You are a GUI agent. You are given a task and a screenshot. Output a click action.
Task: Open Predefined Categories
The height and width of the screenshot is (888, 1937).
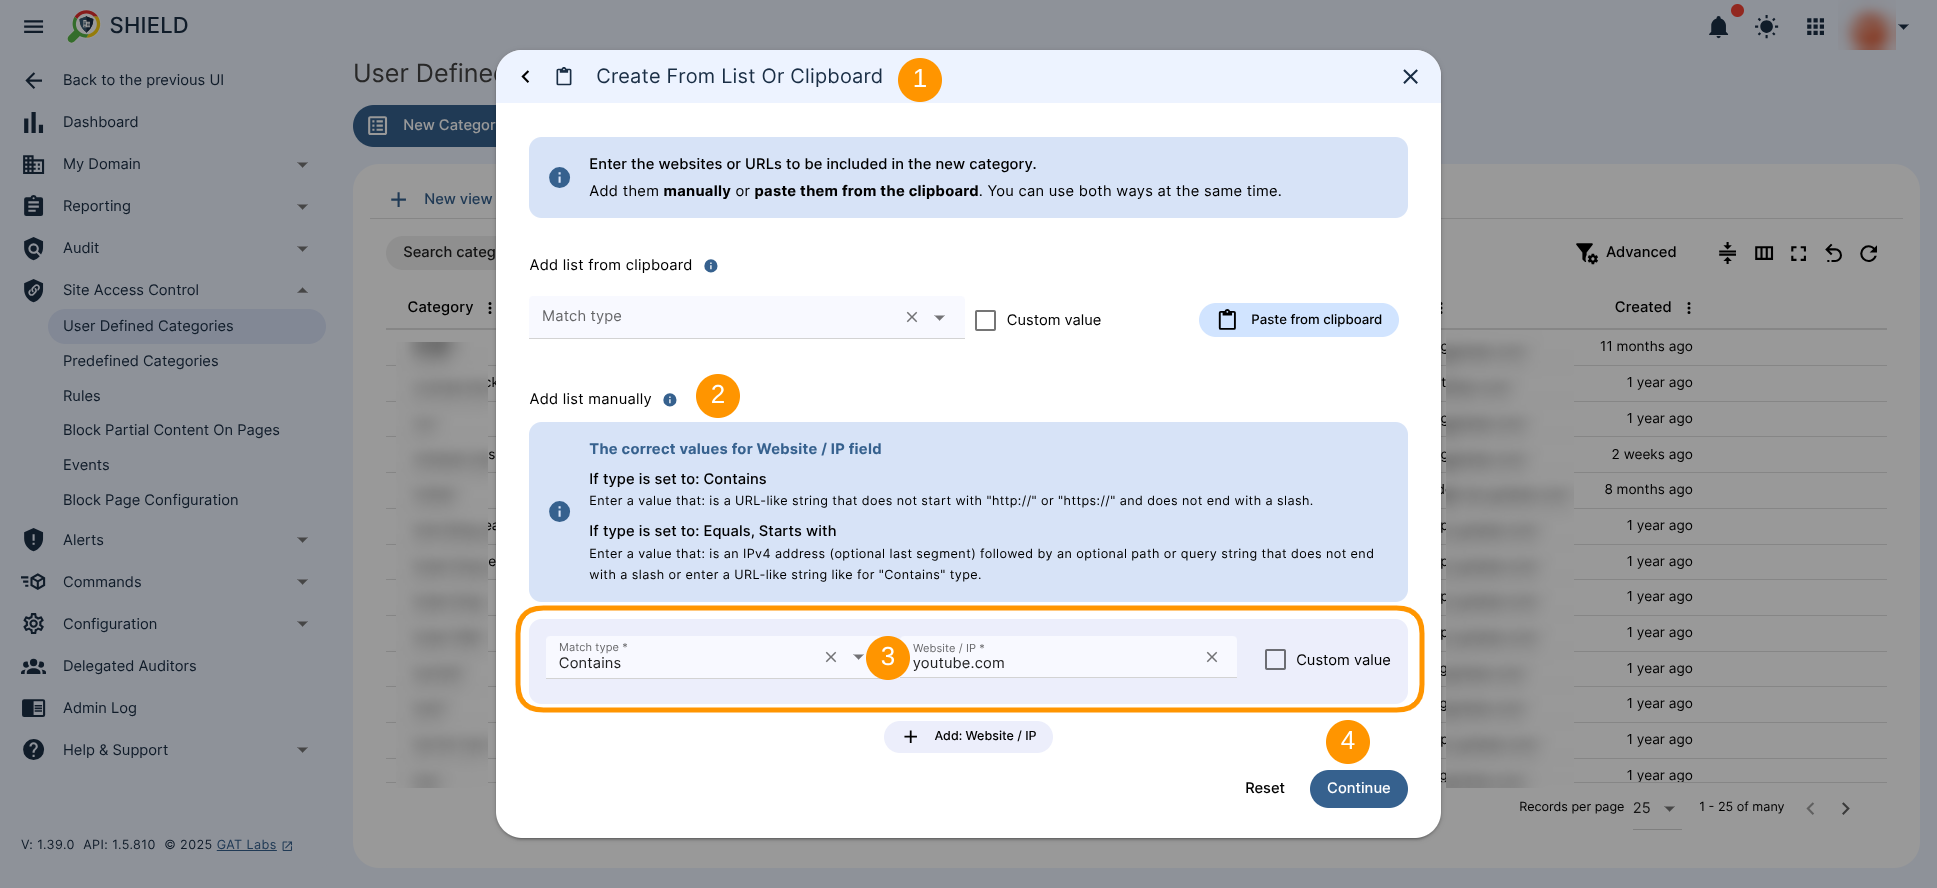pyautogui.click(x=140, y=361)
